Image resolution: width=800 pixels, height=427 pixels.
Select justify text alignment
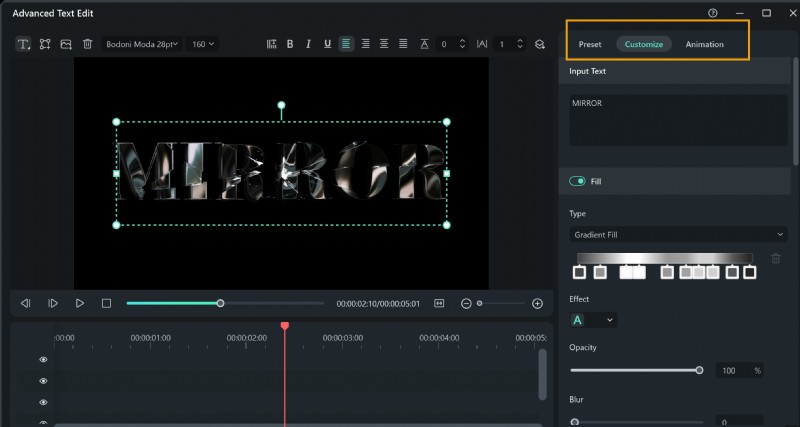[403, 44]
